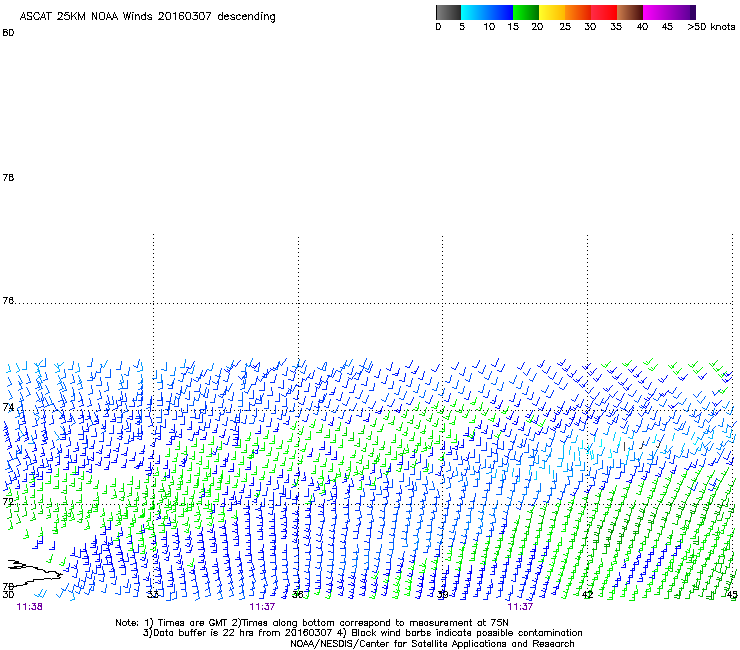Click the title 'ASCAT 25KM NOAA Winds 20160307 descending'
The width and height of the screenshot is (740, 650).
tap(147, 16)
